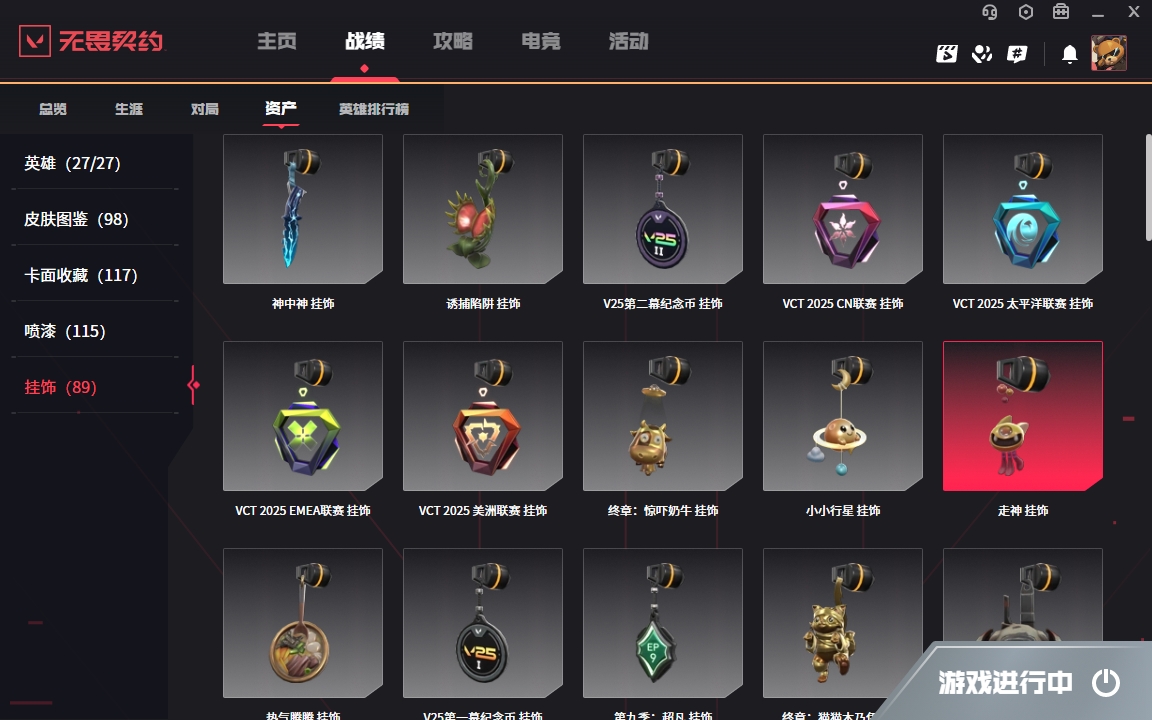This screenshot has height=720, width=1152.
Task: Select the 英雄排行榜 sub-tab
Action: [x=374, y=109]
